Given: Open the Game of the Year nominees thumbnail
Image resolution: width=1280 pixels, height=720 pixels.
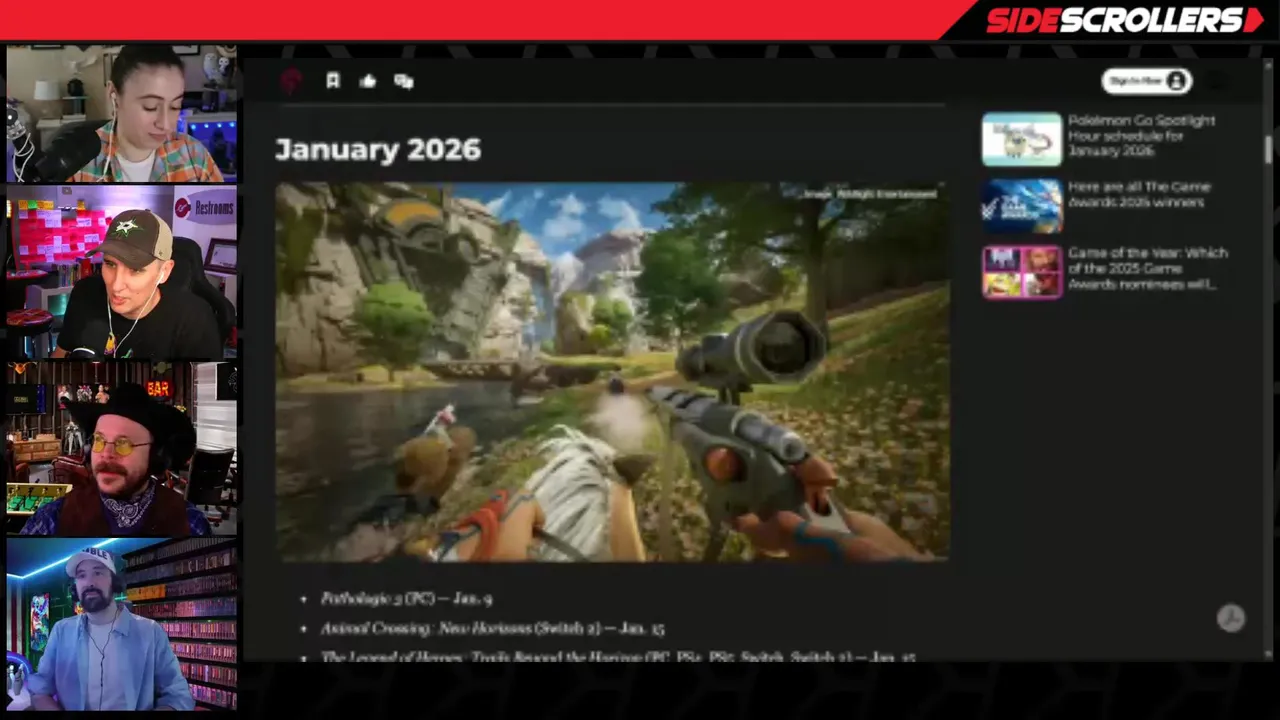Looking at the screenshot, I should click(1021, 272).
